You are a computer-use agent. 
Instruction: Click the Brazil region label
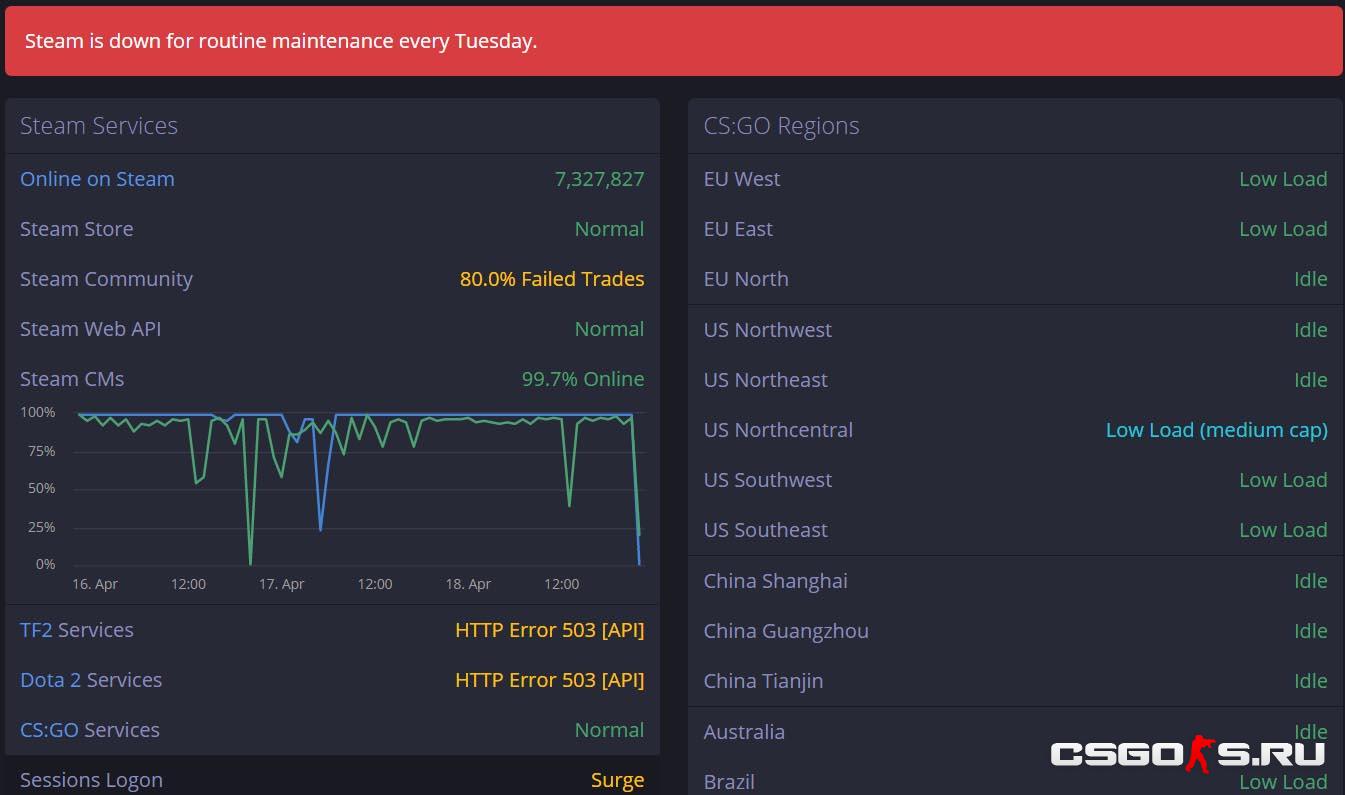point(729,782)
